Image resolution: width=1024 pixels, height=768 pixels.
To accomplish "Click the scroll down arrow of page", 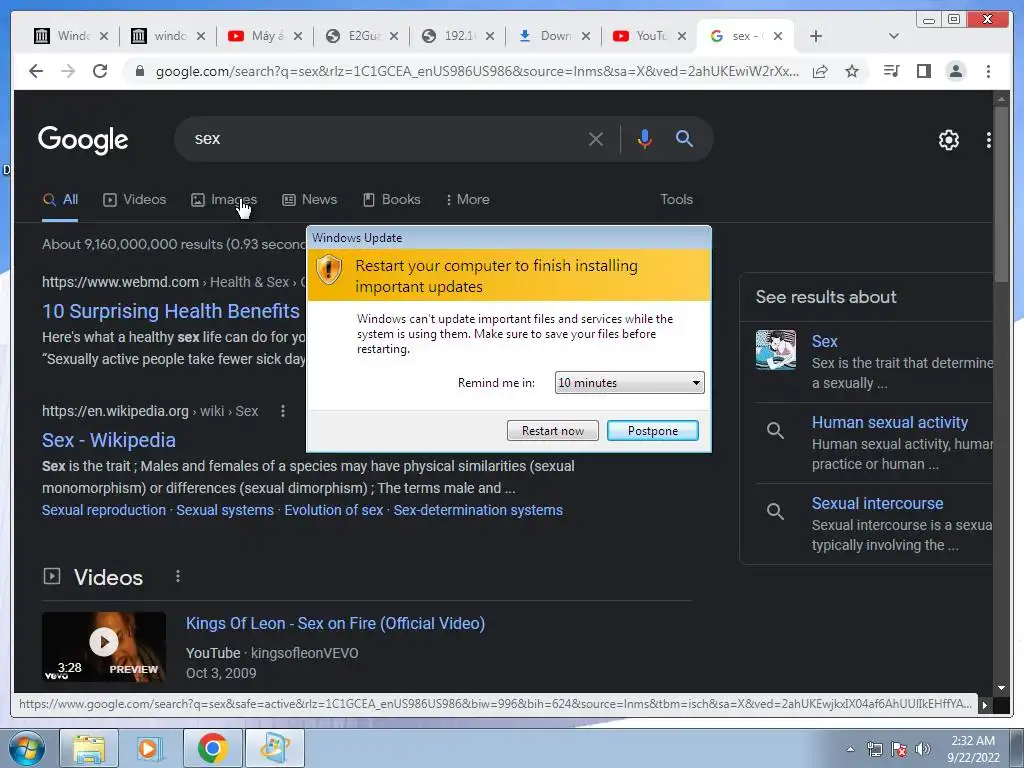I will pyautogui.click(x=1001, y=688).
